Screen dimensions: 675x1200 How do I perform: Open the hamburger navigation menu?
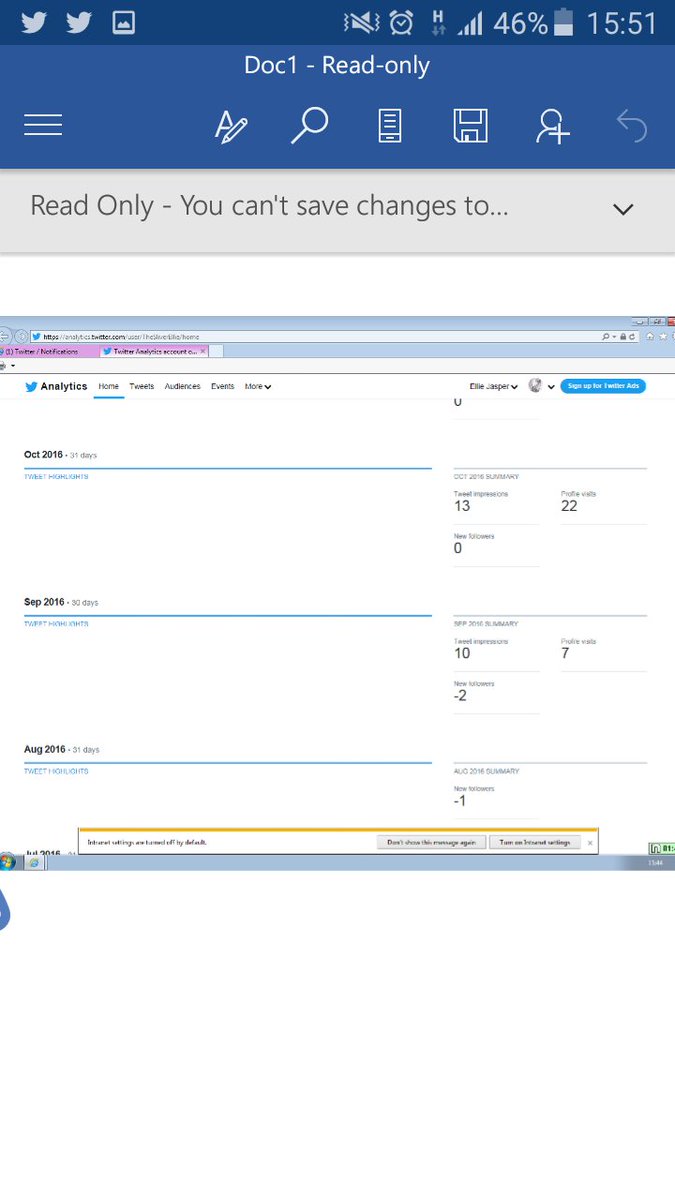pyautogui.click(x=43, y=125)
